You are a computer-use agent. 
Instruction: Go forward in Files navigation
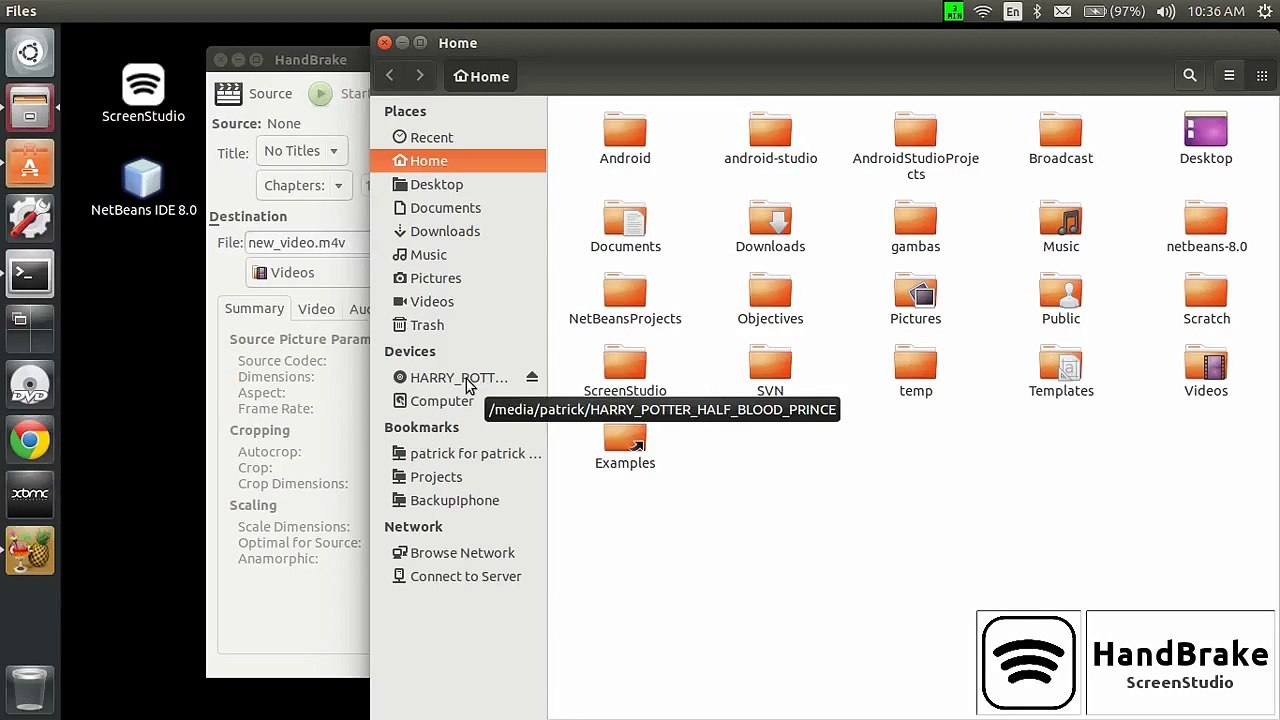click(420, 76)
